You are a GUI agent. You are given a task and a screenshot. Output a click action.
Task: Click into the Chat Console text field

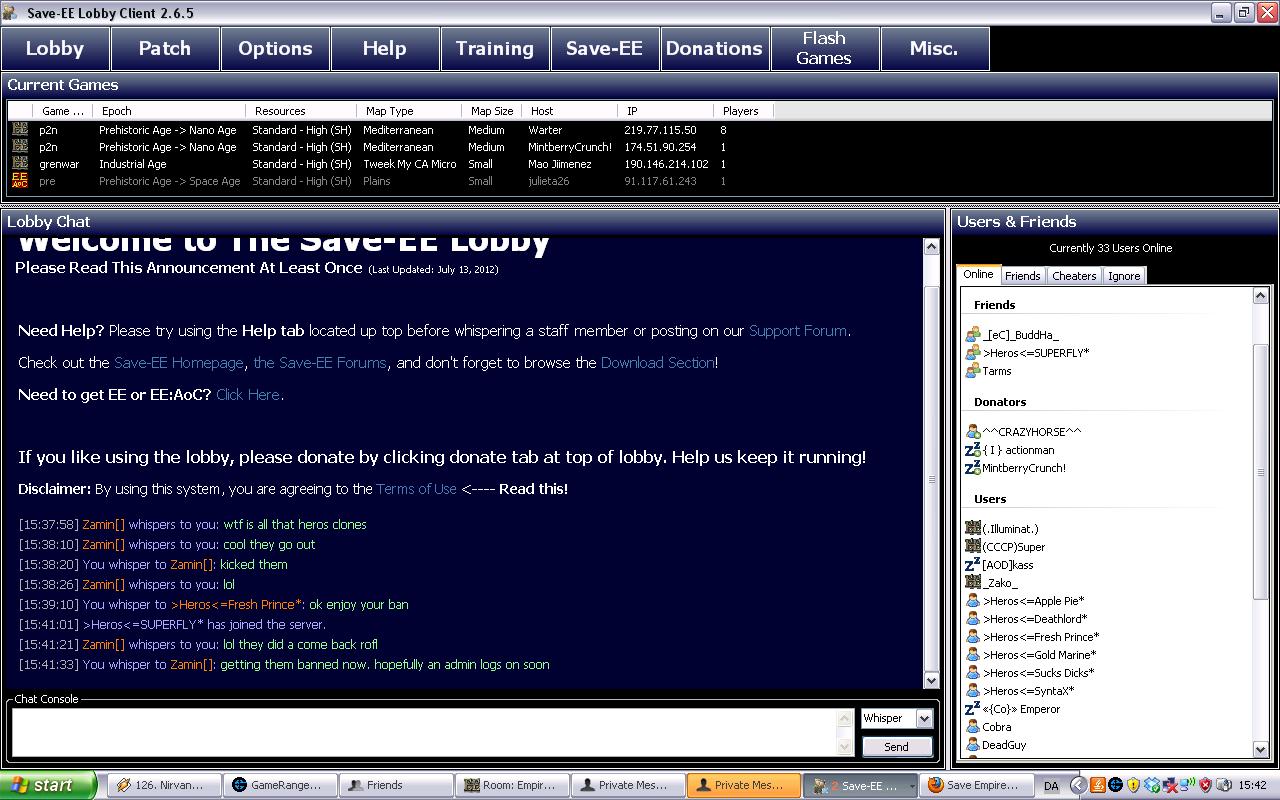point(425,732)
